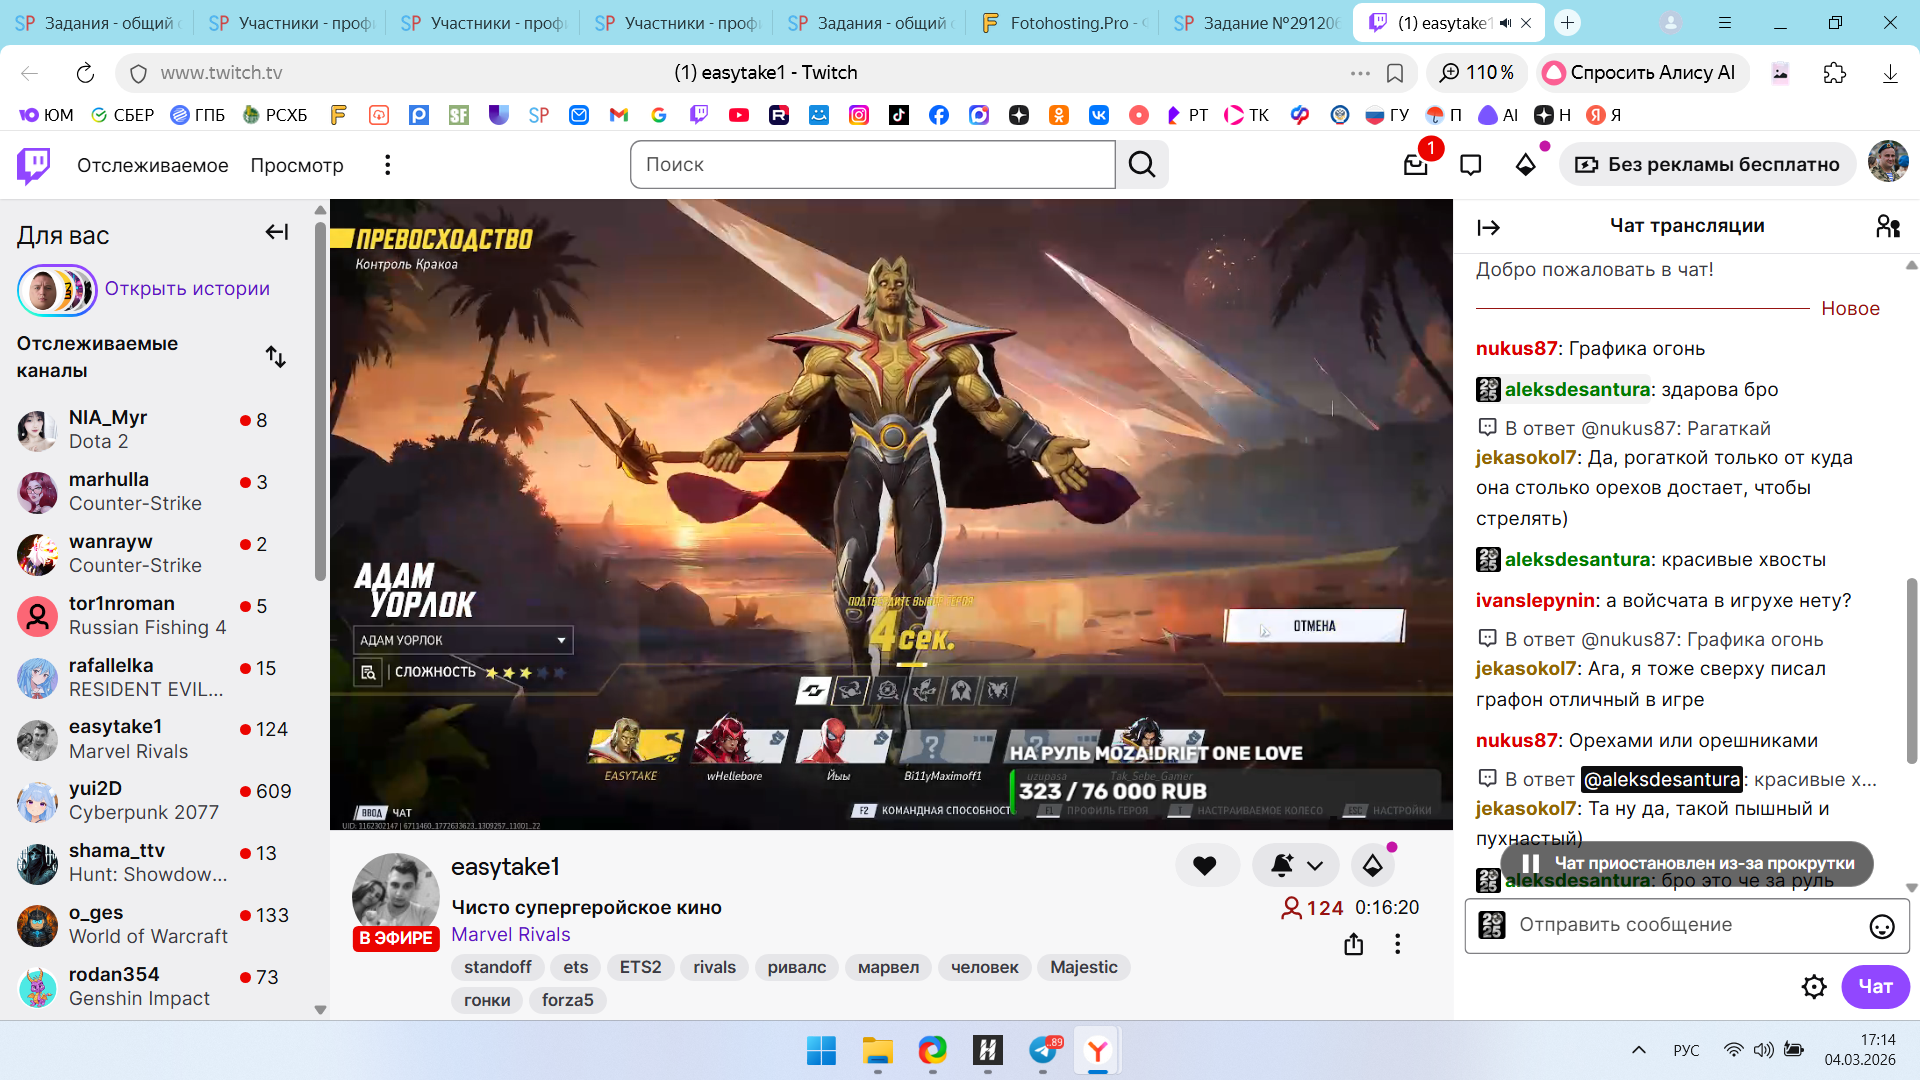1920x1080 pixels.
Task: Collapse the For You sidebar
Action: click(x=277, y=232)
